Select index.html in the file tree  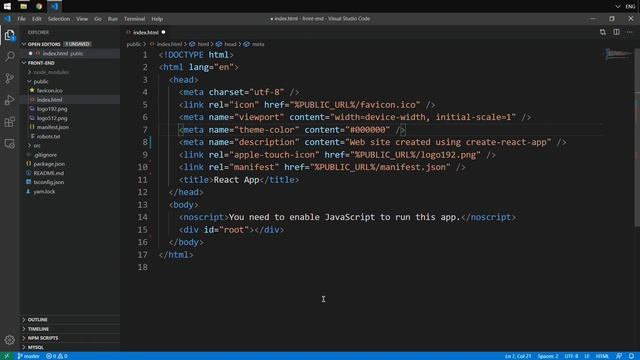coord(49,100)
